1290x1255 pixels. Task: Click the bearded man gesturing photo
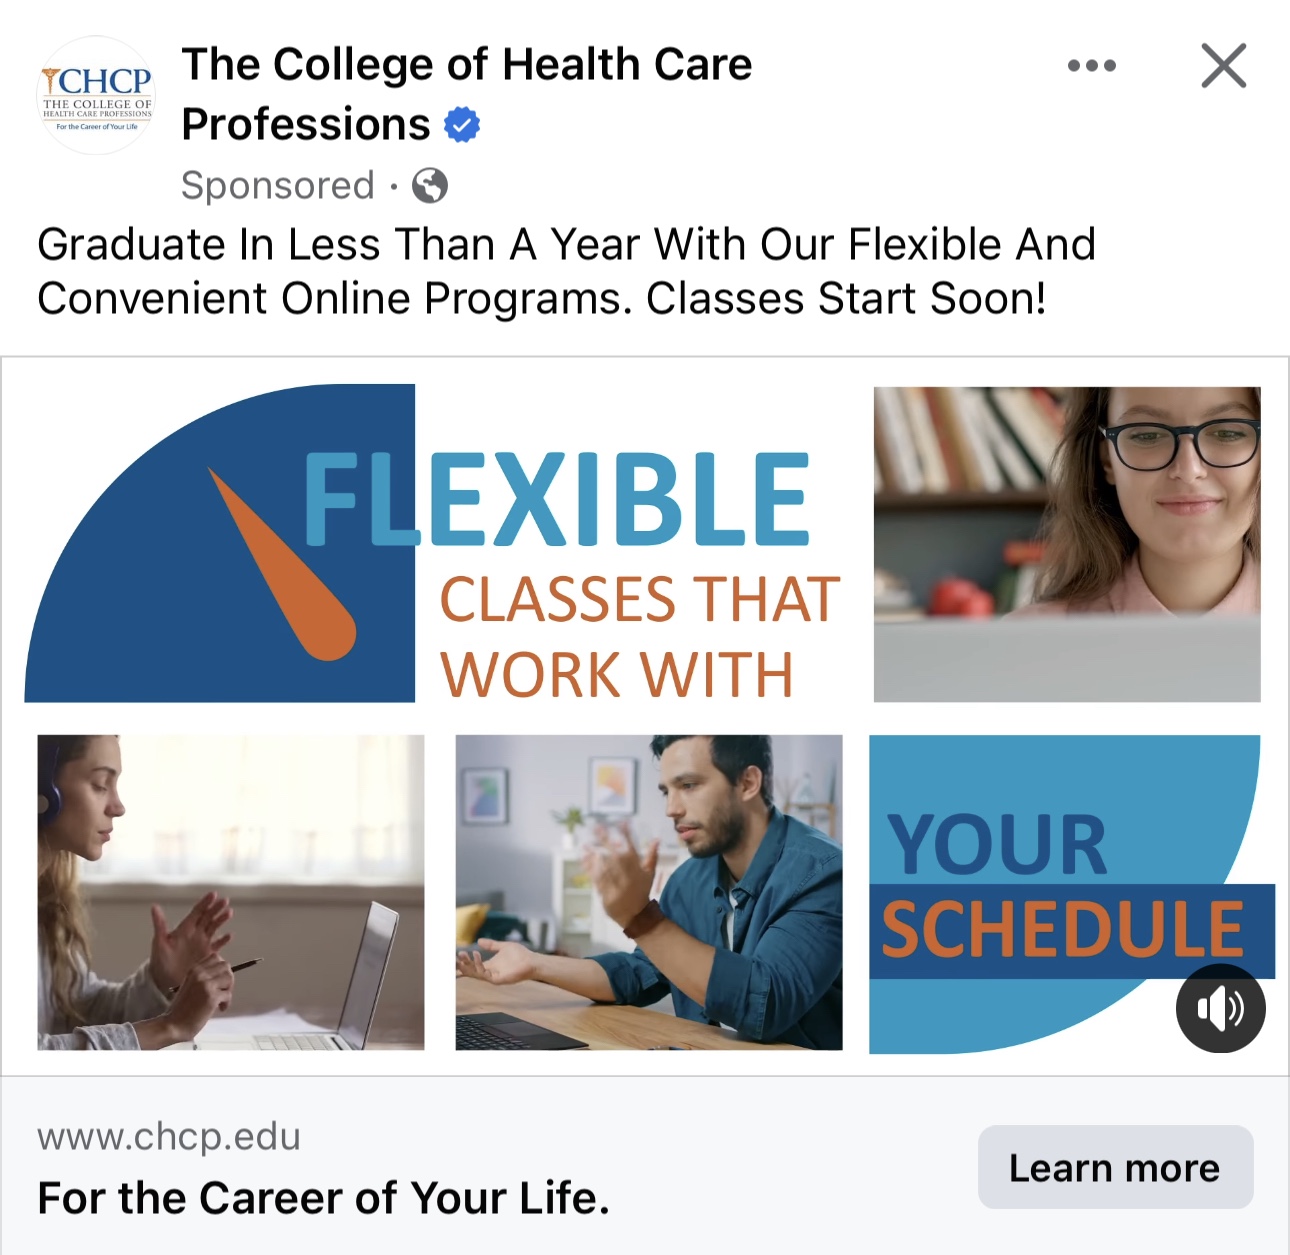[648, 892]
